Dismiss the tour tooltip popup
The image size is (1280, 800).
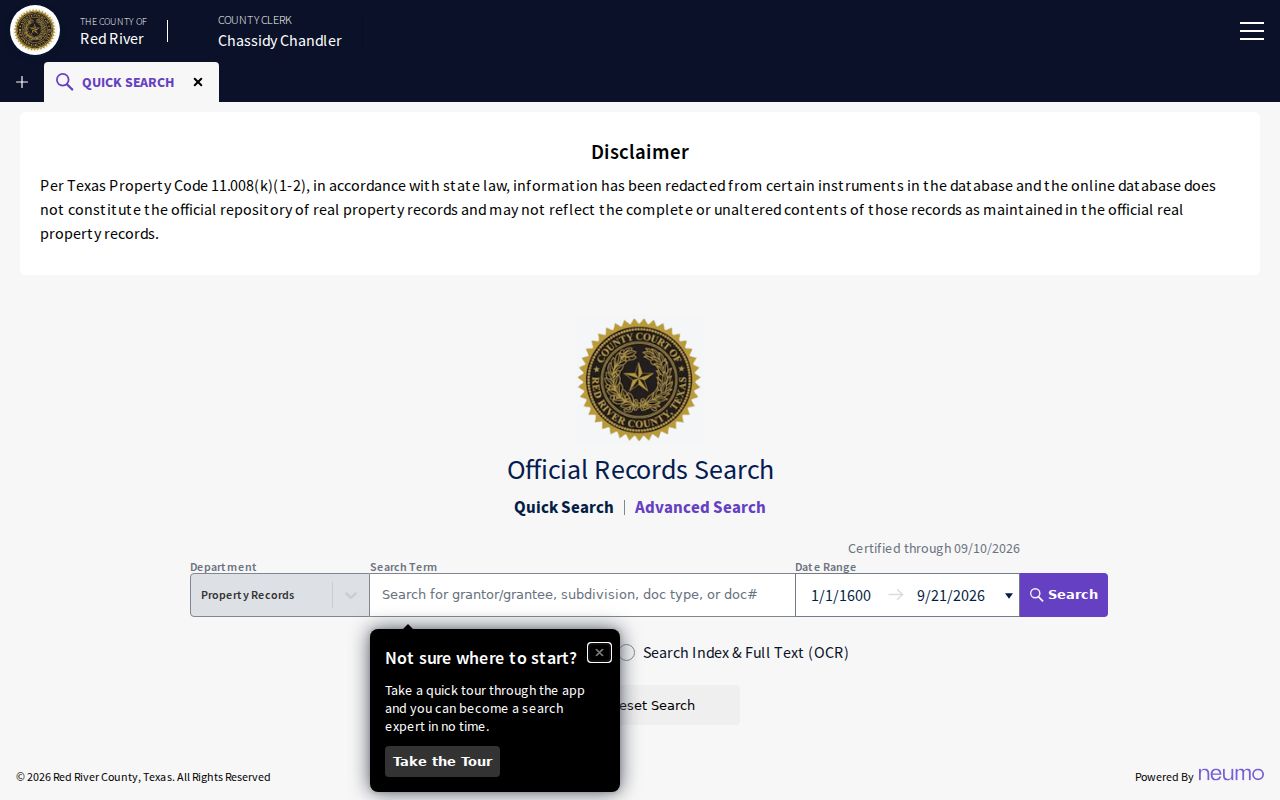point(599,653)
